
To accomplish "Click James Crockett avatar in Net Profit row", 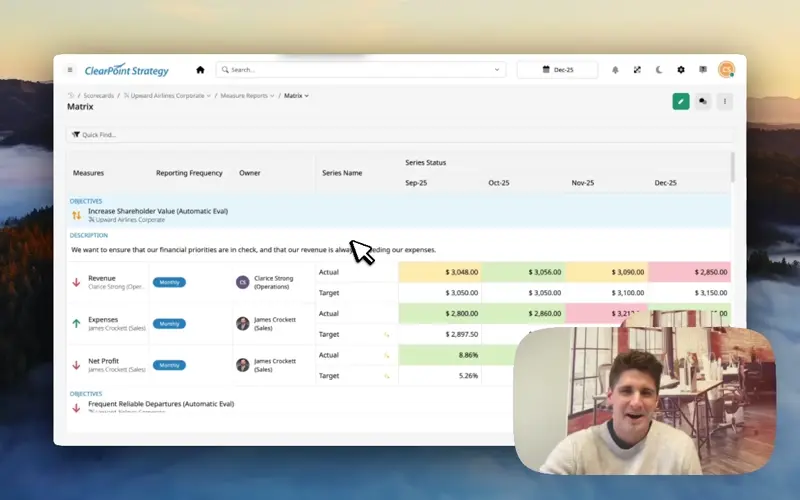I will coord(242,365).
